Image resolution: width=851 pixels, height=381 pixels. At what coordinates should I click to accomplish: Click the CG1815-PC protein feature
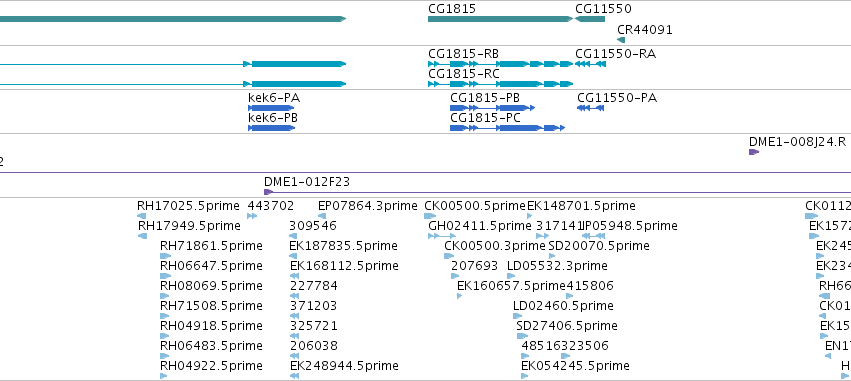pos(507,128)
